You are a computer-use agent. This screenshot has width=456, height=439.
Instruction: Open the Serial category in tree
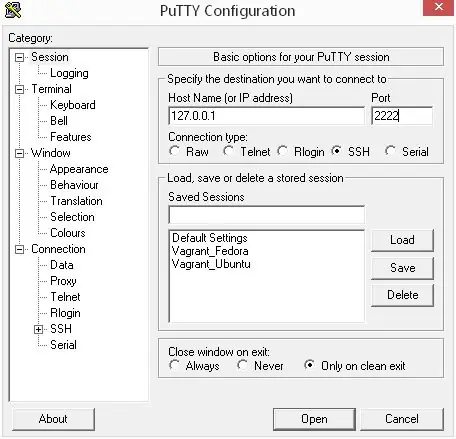[63, 345]
